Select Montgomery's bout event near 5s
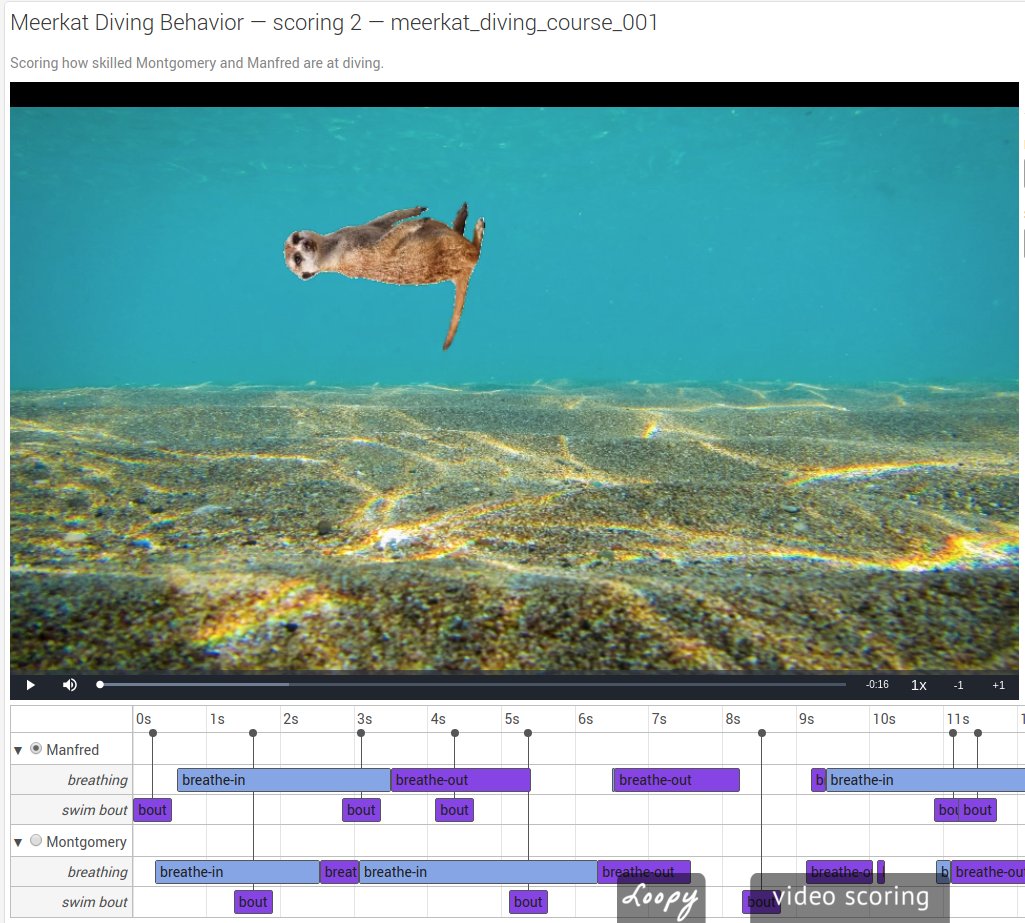The width and height of the screenshot is (1025, 923). point(528,902)
